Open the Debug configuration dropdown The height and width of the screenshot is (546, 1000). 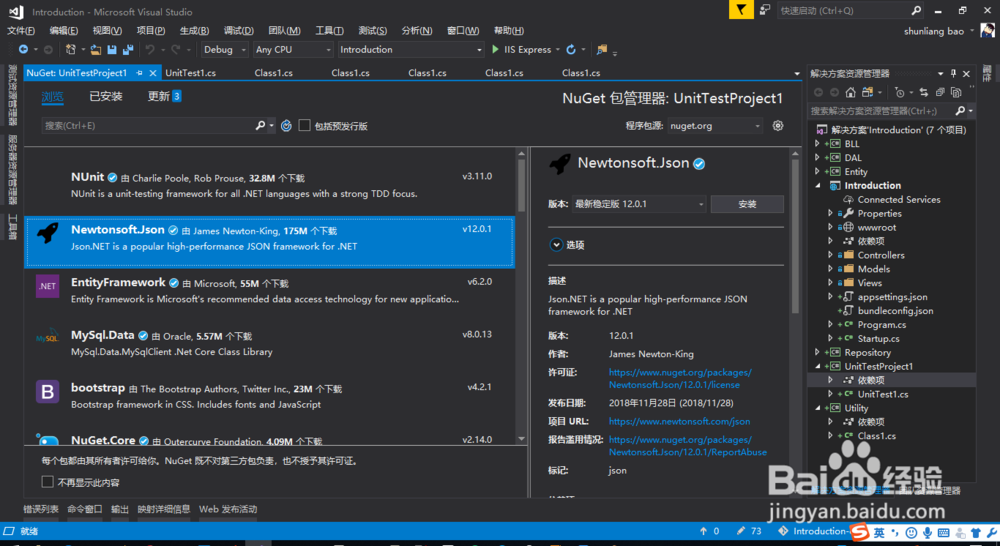pos(224,49)
